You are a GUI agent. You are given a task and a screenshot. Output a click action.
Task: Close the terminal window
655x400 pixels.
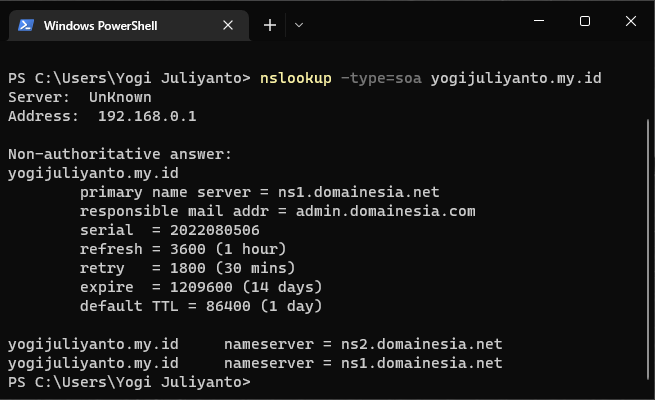click(x=631, y=21)
